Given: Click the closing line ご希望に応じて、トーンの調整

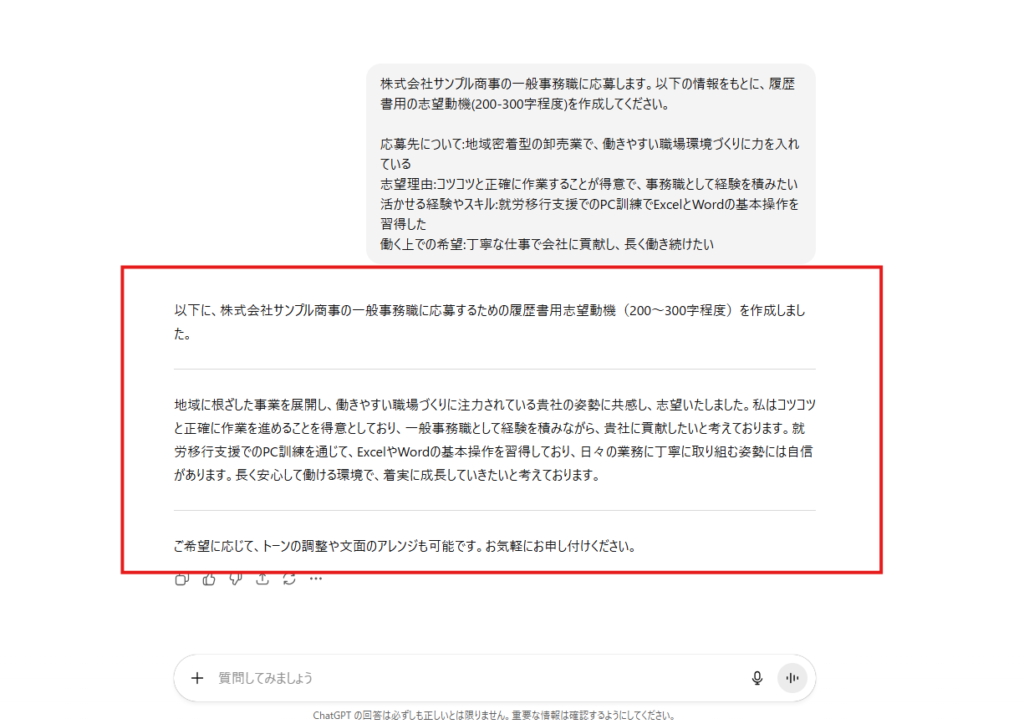Looking at the screenshot, I should [404, 546].
